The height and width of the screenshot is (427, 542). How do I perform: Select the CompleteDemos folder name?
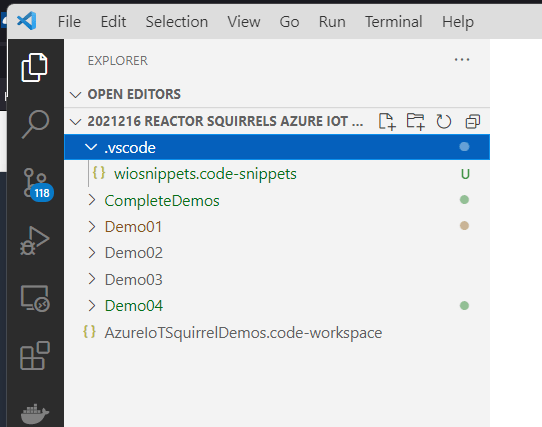pyautogui.click(x=162, y=201)
